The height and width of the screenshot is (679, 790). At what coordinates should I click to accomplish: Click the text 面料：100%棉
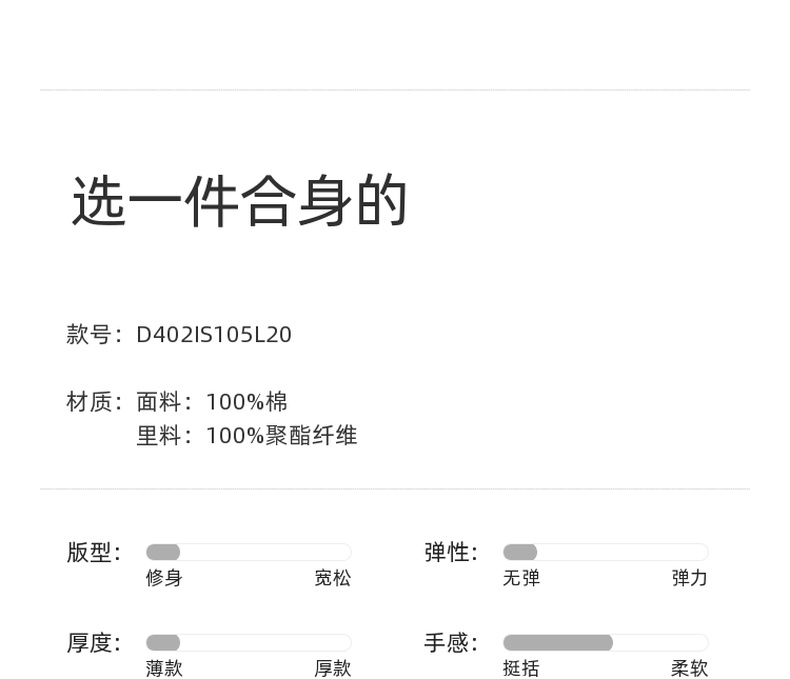click(x=212, y=402)
